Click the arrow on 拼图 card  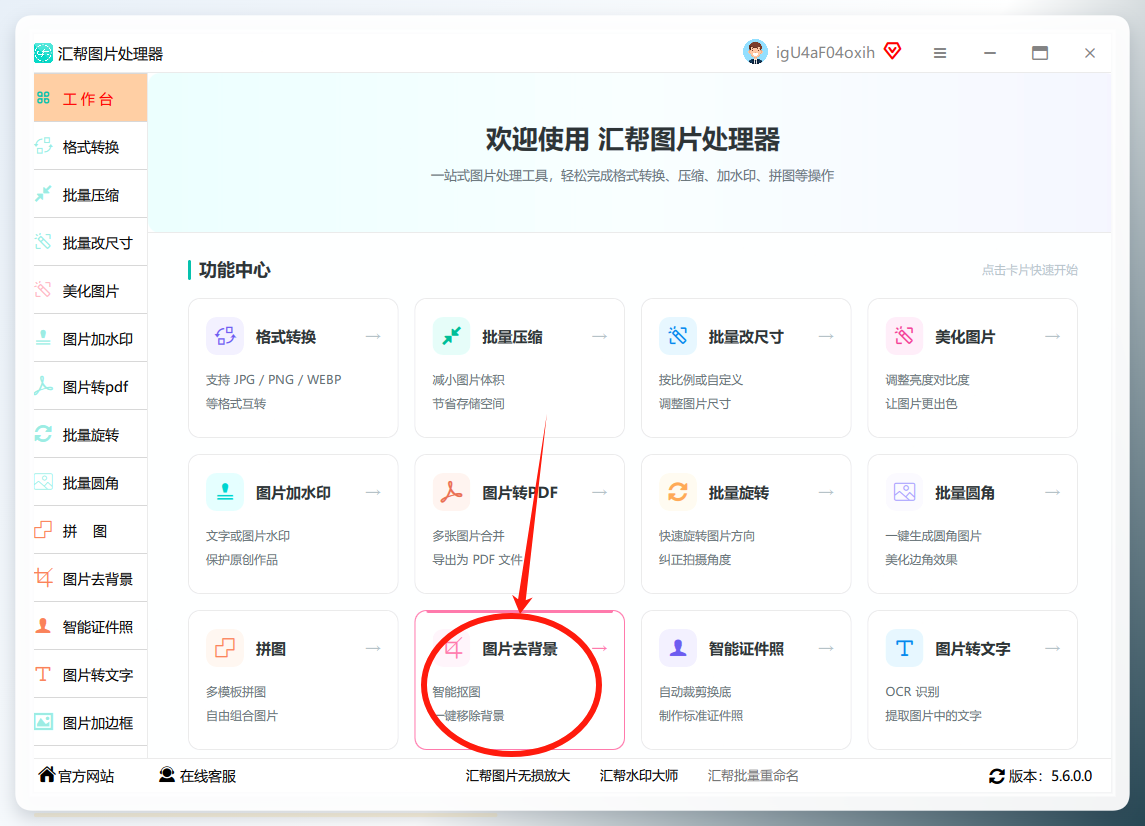tap(373, 649)
